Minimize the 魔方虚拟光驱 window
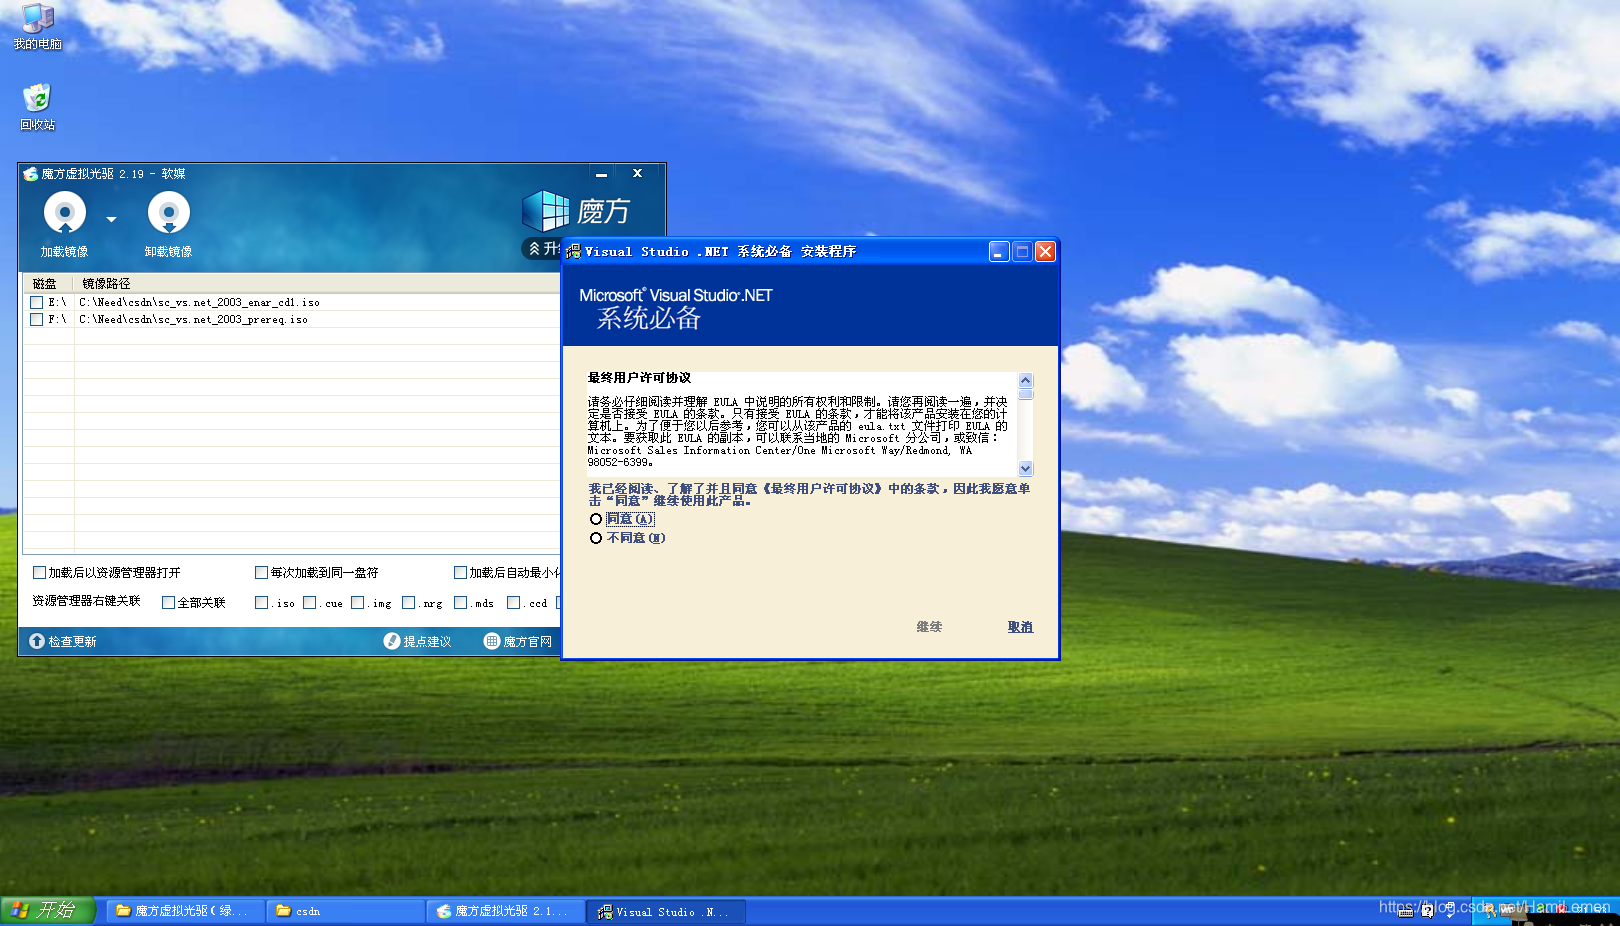 click(x=601, y=174)
